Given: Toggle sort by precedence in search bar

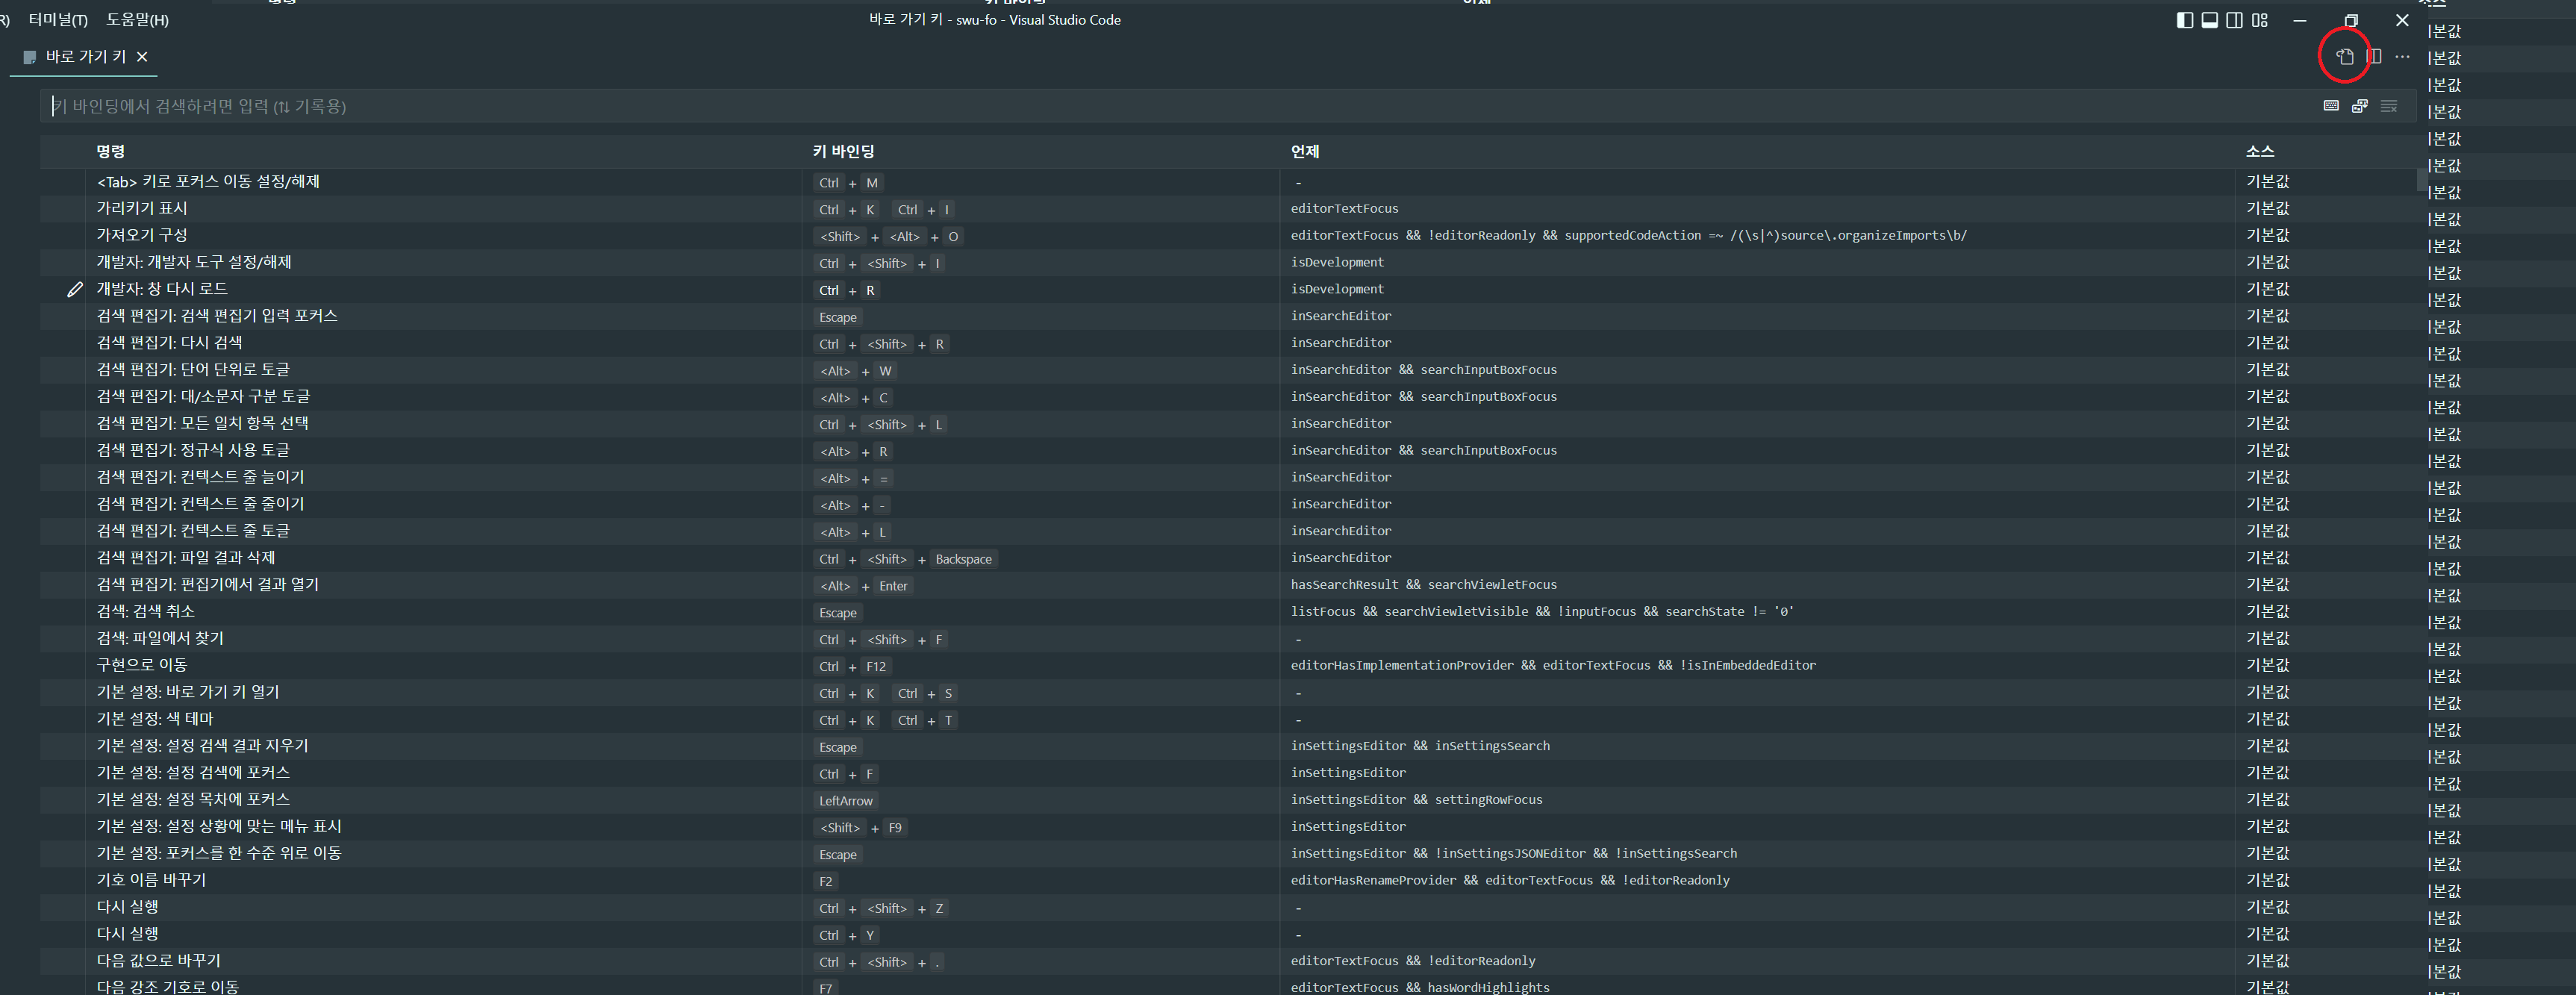Looking at the screenshot, I should click(x=2360, y=106).
